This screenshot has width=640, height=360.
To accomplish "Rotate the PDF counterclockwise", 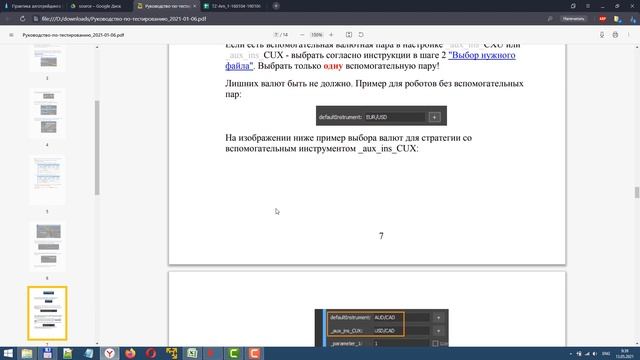I will pos(361,35).
